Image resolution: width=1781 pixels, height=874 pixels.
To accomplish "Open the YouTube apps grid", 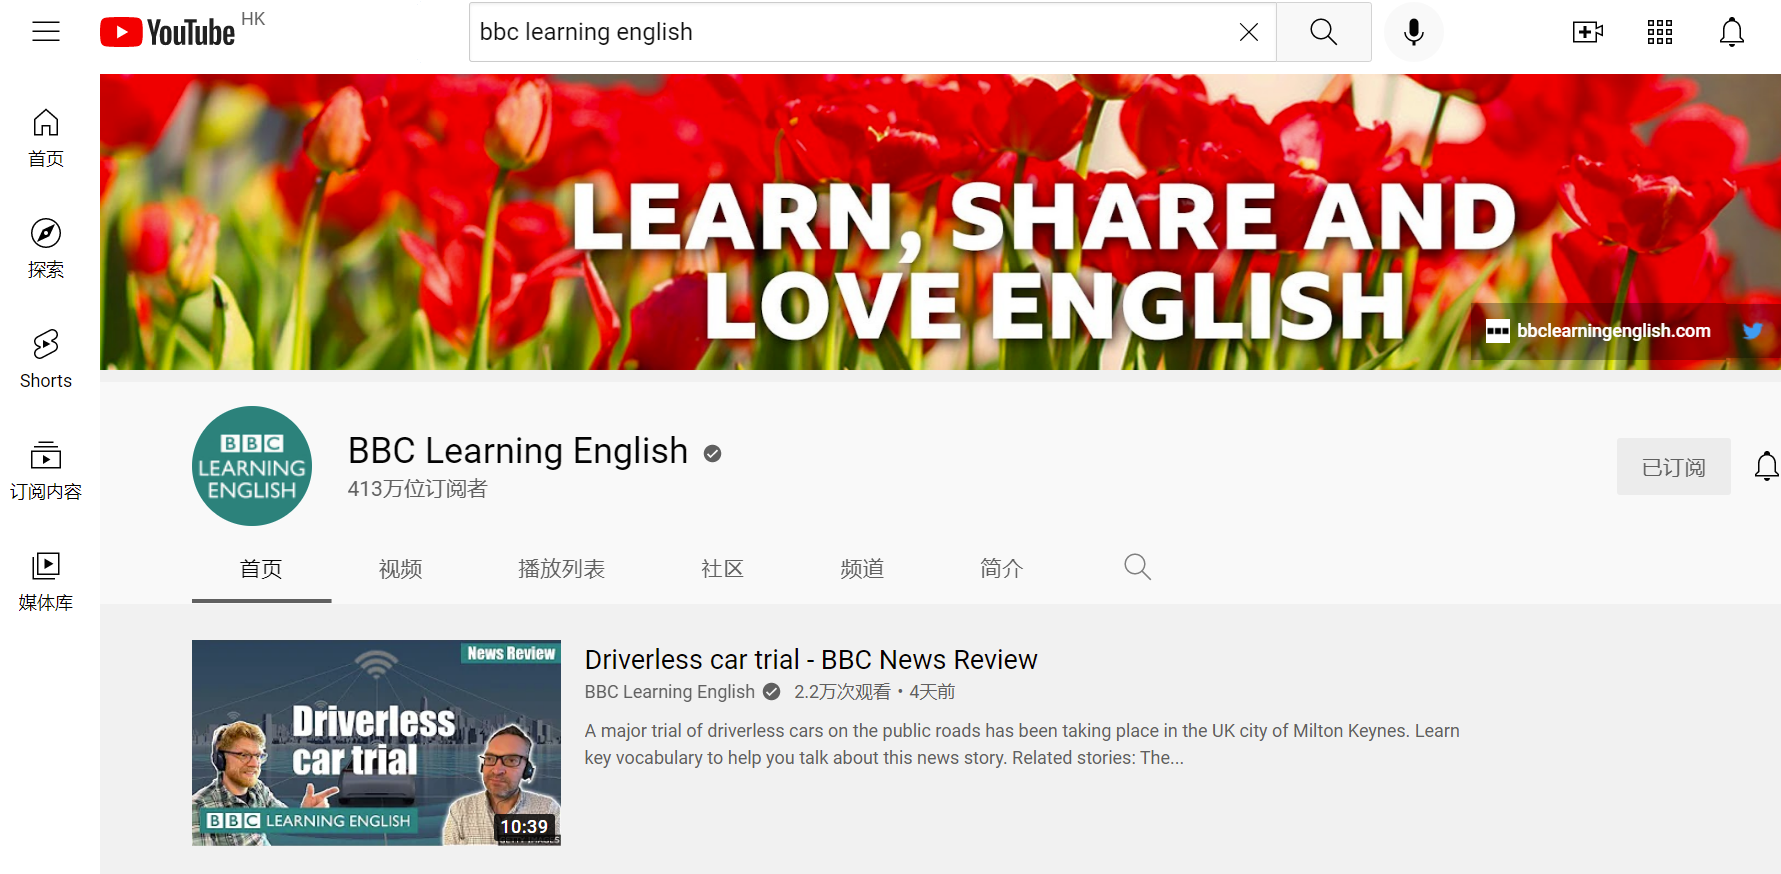I will tap(1660, 32).
